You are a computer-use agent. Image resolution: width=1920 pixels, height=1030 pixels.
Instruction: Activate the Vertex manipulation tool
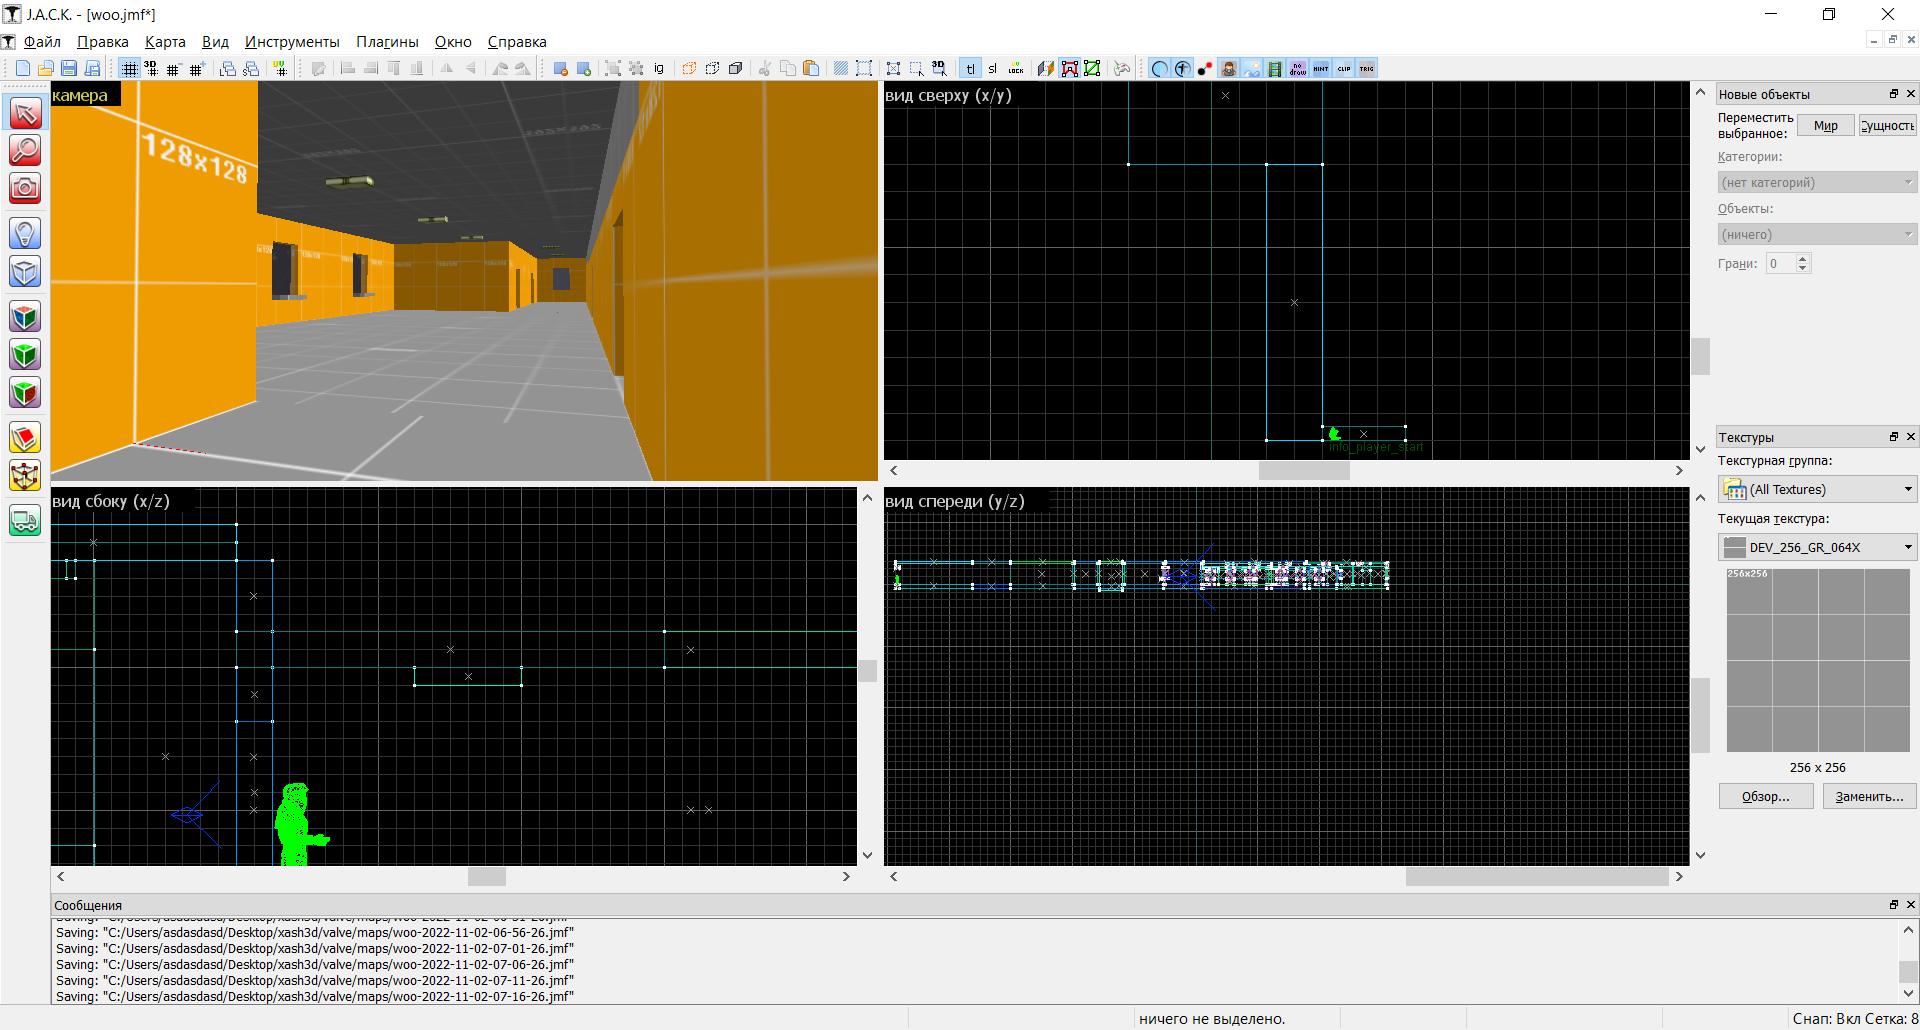coord(25,476)
